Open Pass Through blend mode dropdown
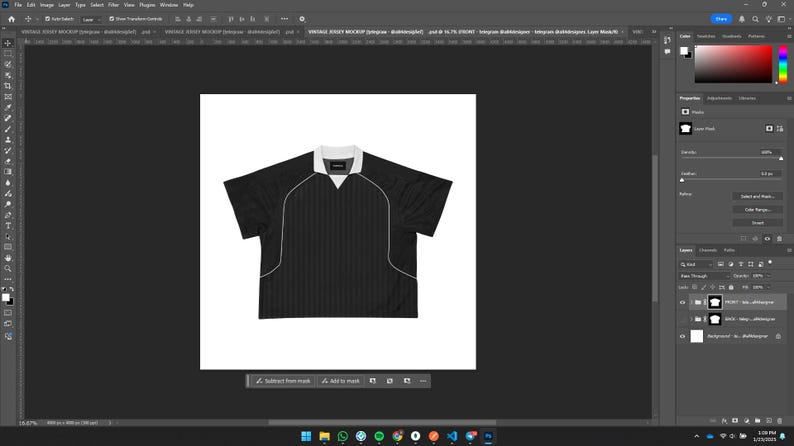 pyautogui.click(x=704, y=276)
